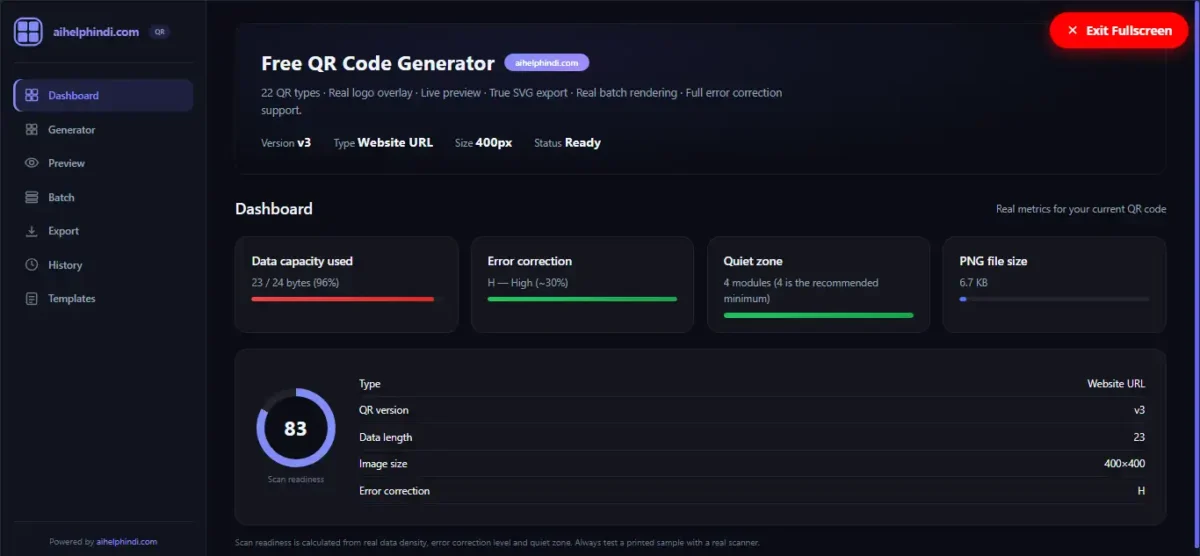Image resolution: width=1200 pixels, height=556 pixels.
Task: Click the green Quiet zone bar
Action: 818,315
